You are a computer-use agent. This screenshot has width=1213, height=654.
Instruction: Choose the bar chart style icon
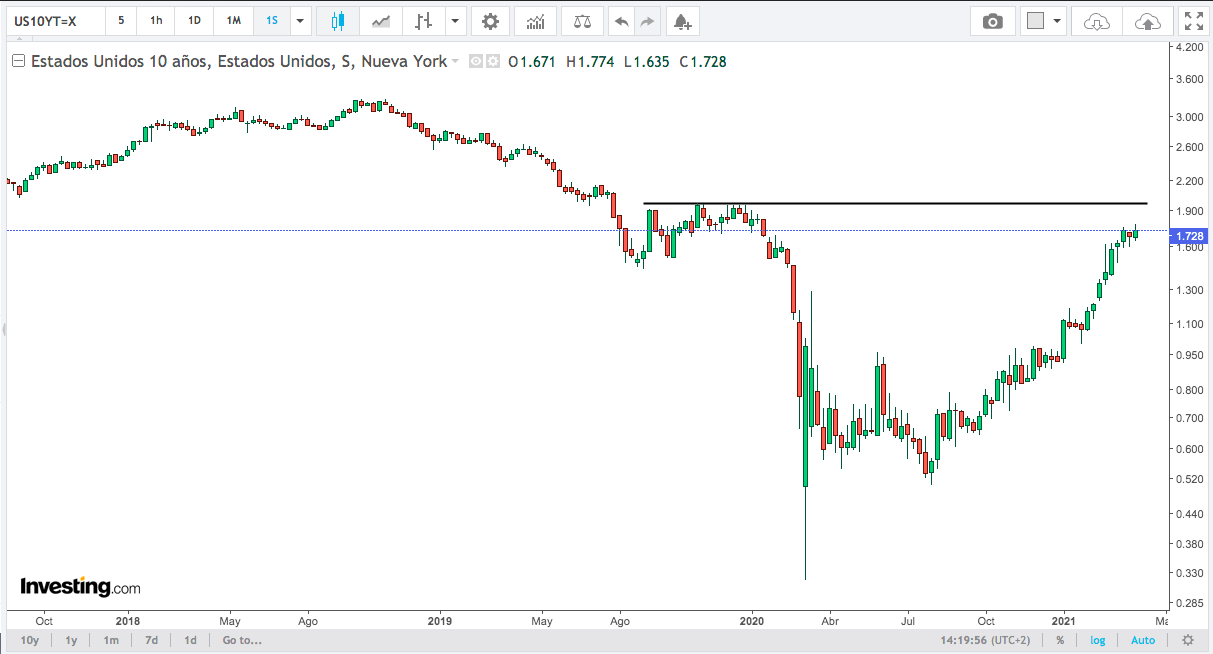point(424,21)
